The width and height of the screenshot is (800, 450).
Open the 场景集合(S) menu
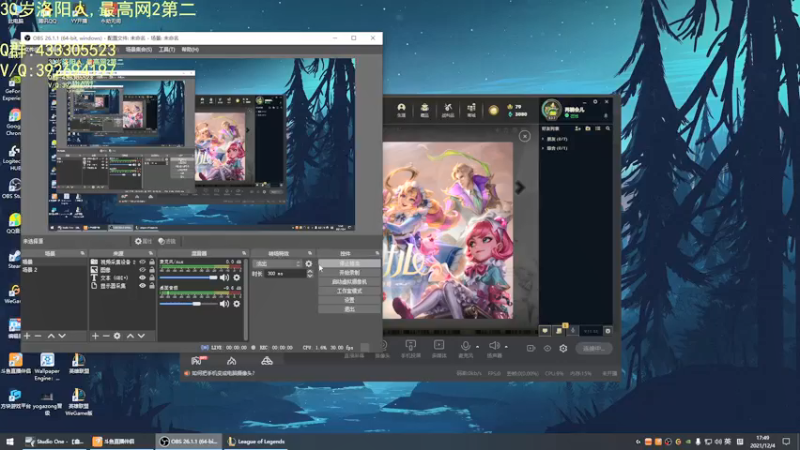click(x=139, y=49)
